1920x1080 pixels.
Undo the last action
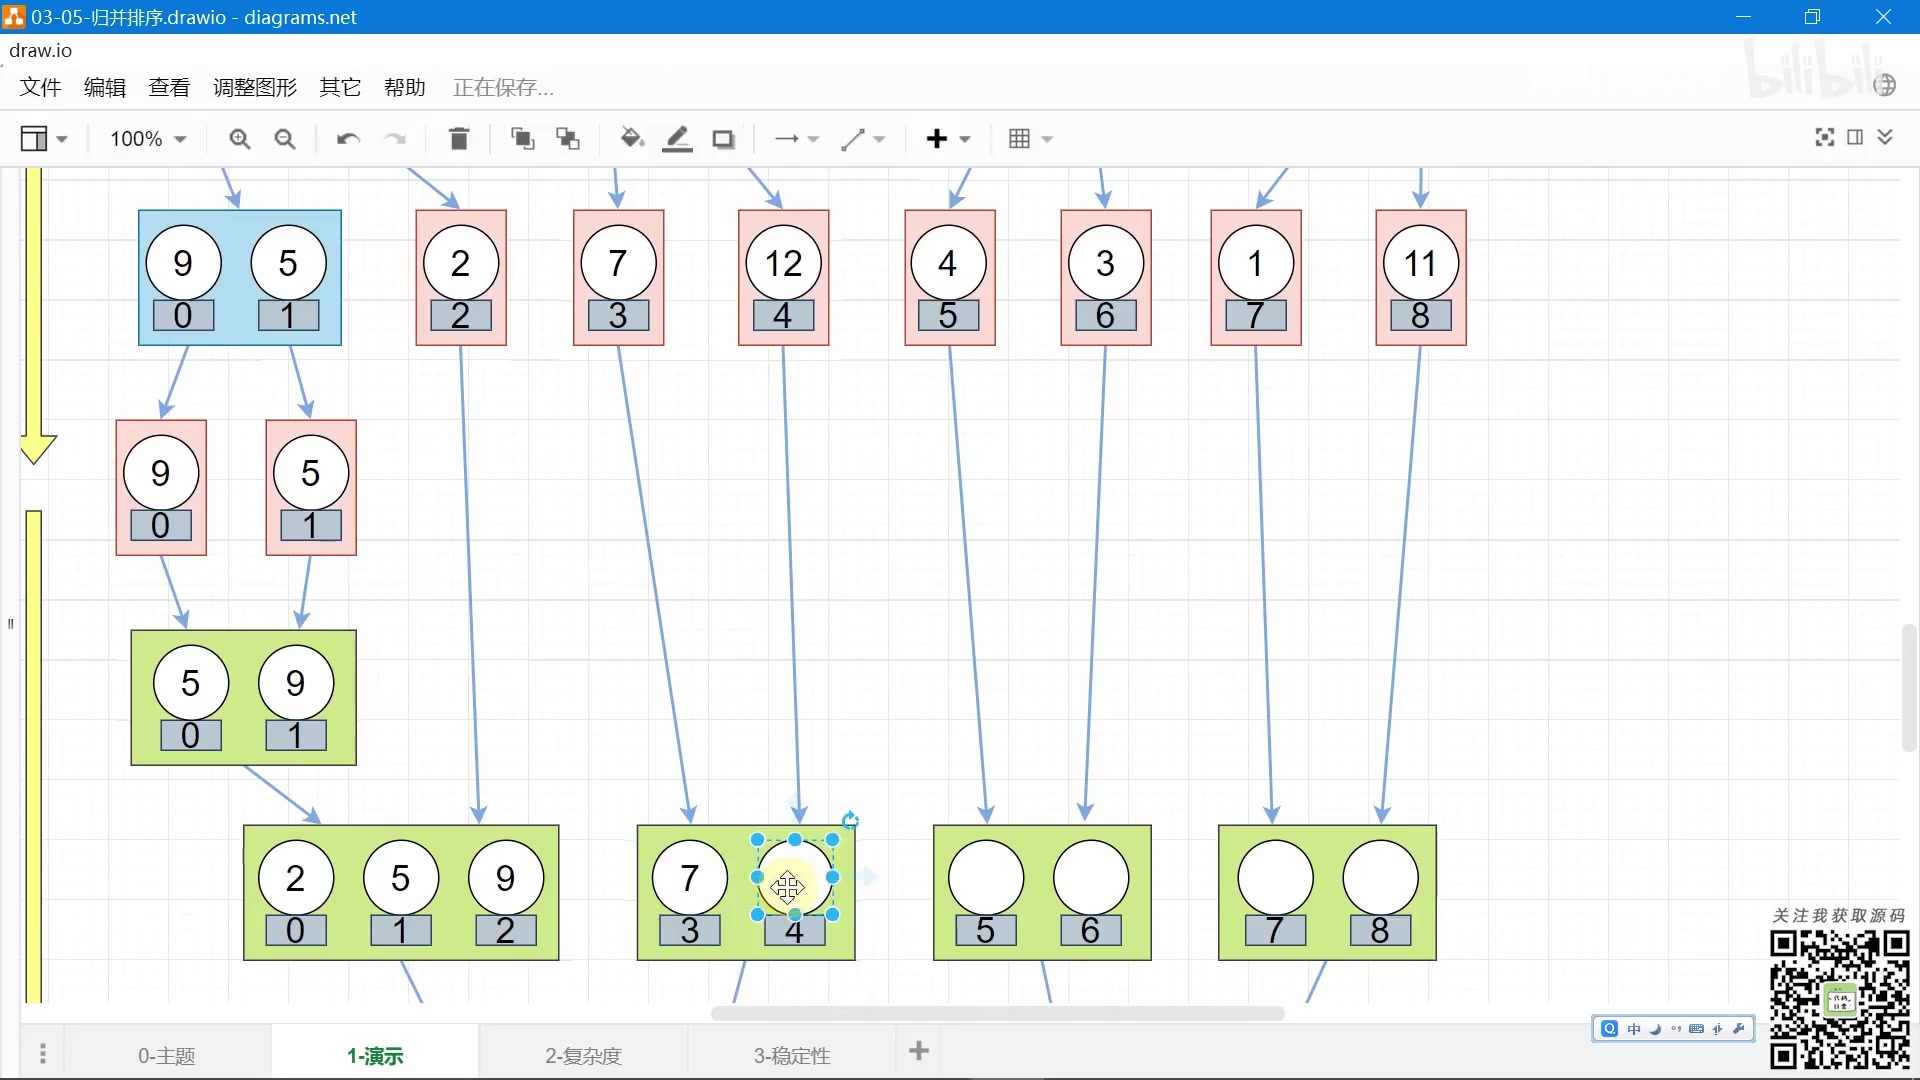click(348, 139)
